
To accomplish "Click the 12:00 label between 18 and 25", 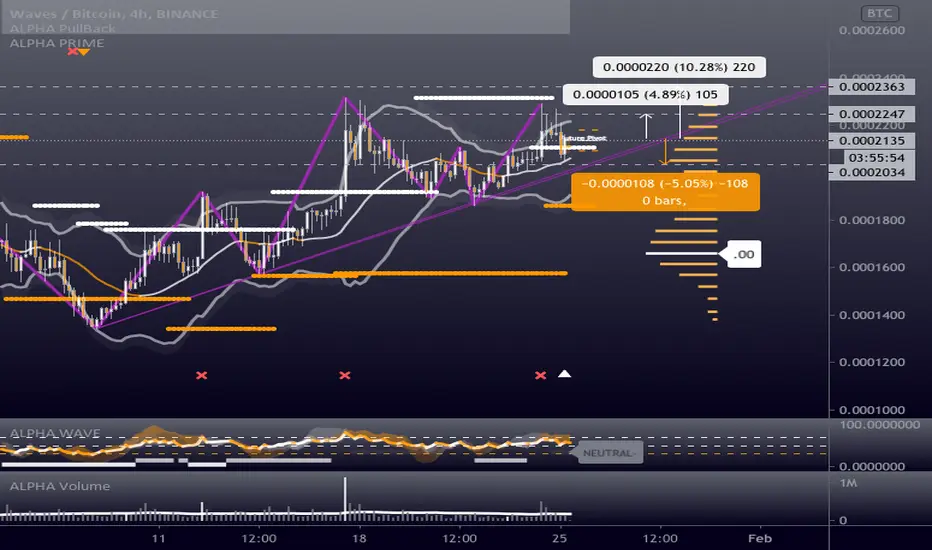I will (x=459, y=539).
